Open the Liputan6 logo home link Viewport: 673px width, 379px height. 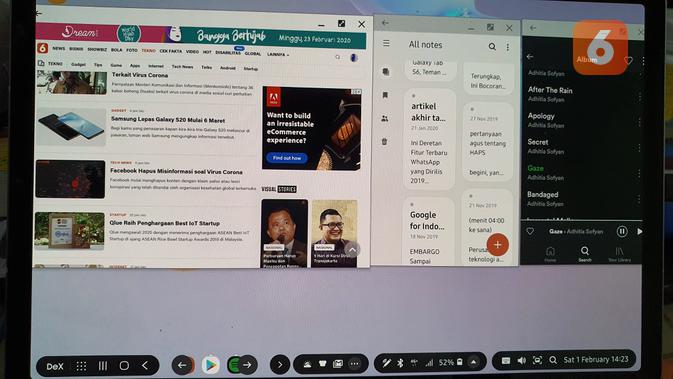point(42,48)
